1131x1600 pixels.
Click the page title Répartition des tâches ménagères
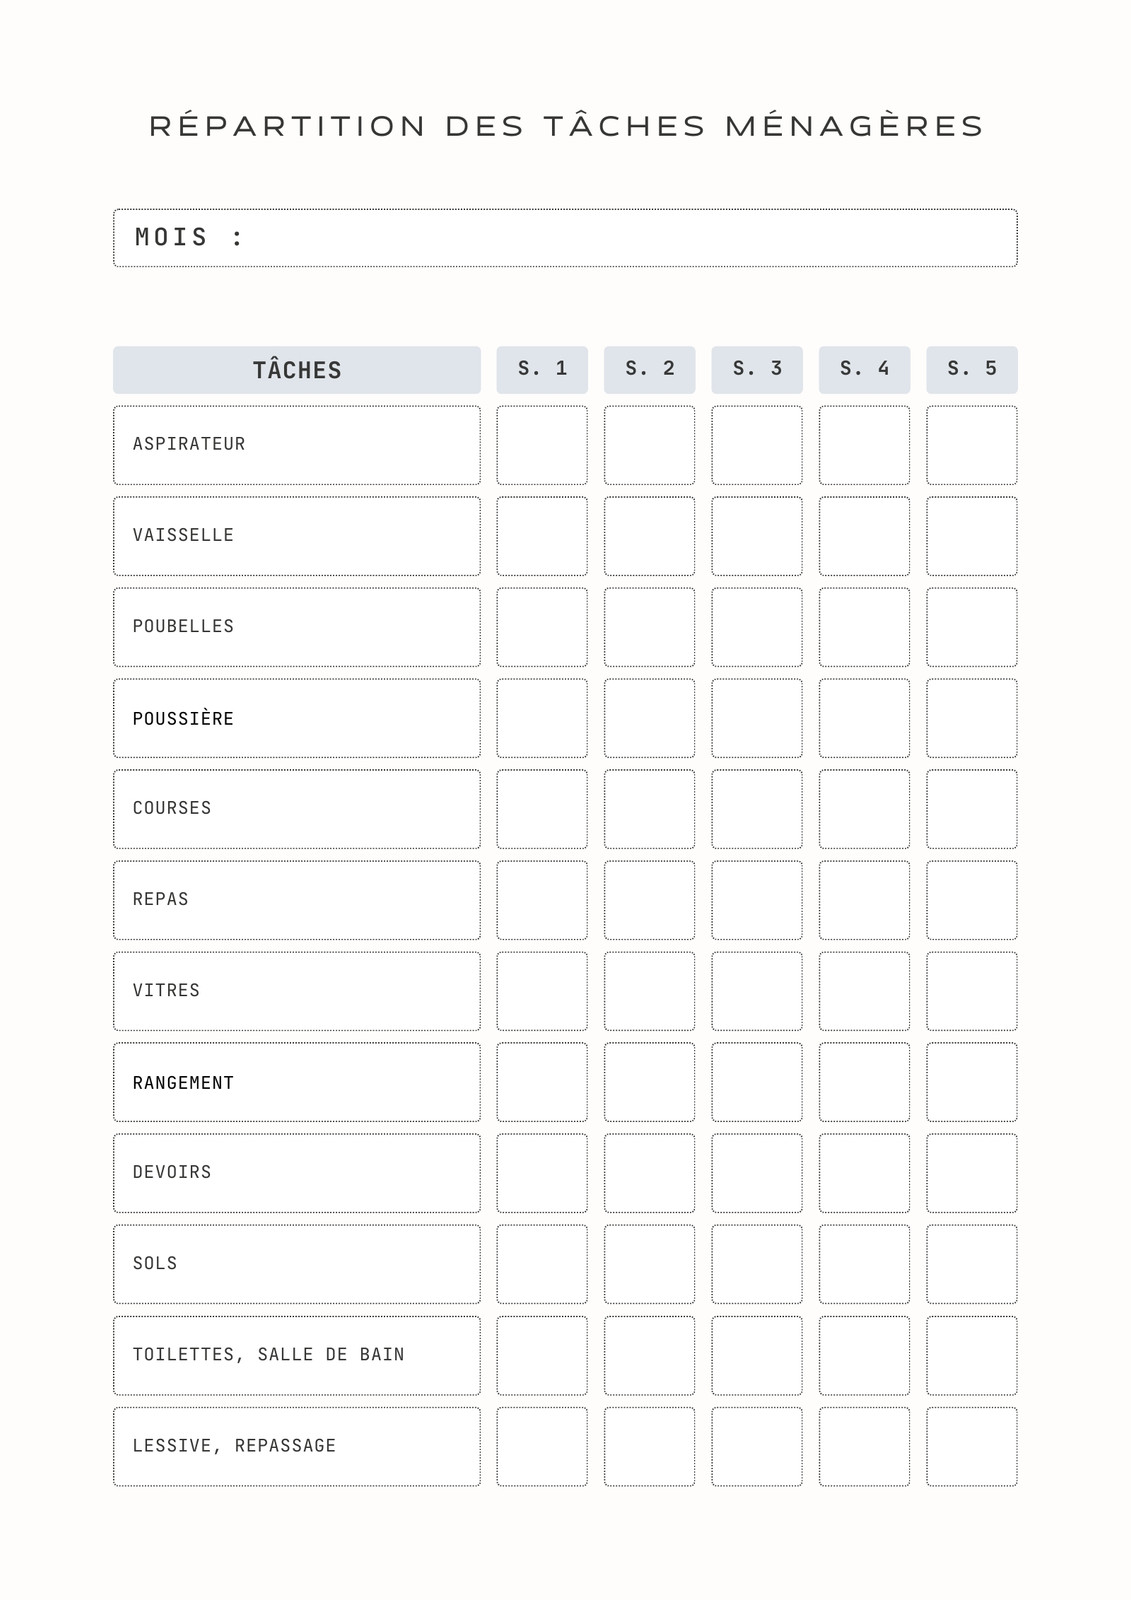(566, 125)
